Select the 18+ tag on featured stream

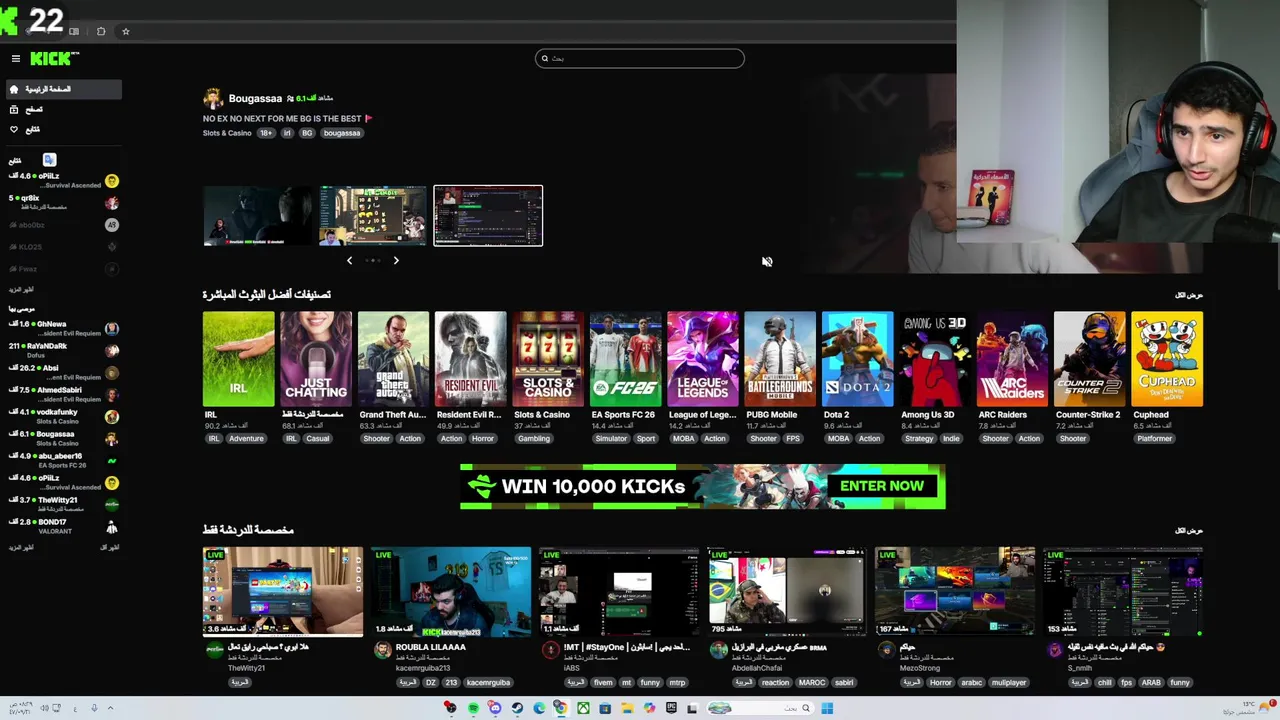click(x=266, y=133)
